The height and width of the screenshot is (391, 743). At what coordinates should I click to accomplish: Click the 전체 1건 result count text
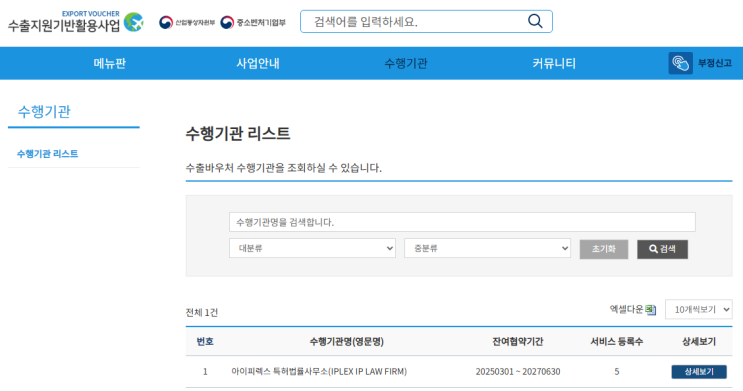coord(202,312)
